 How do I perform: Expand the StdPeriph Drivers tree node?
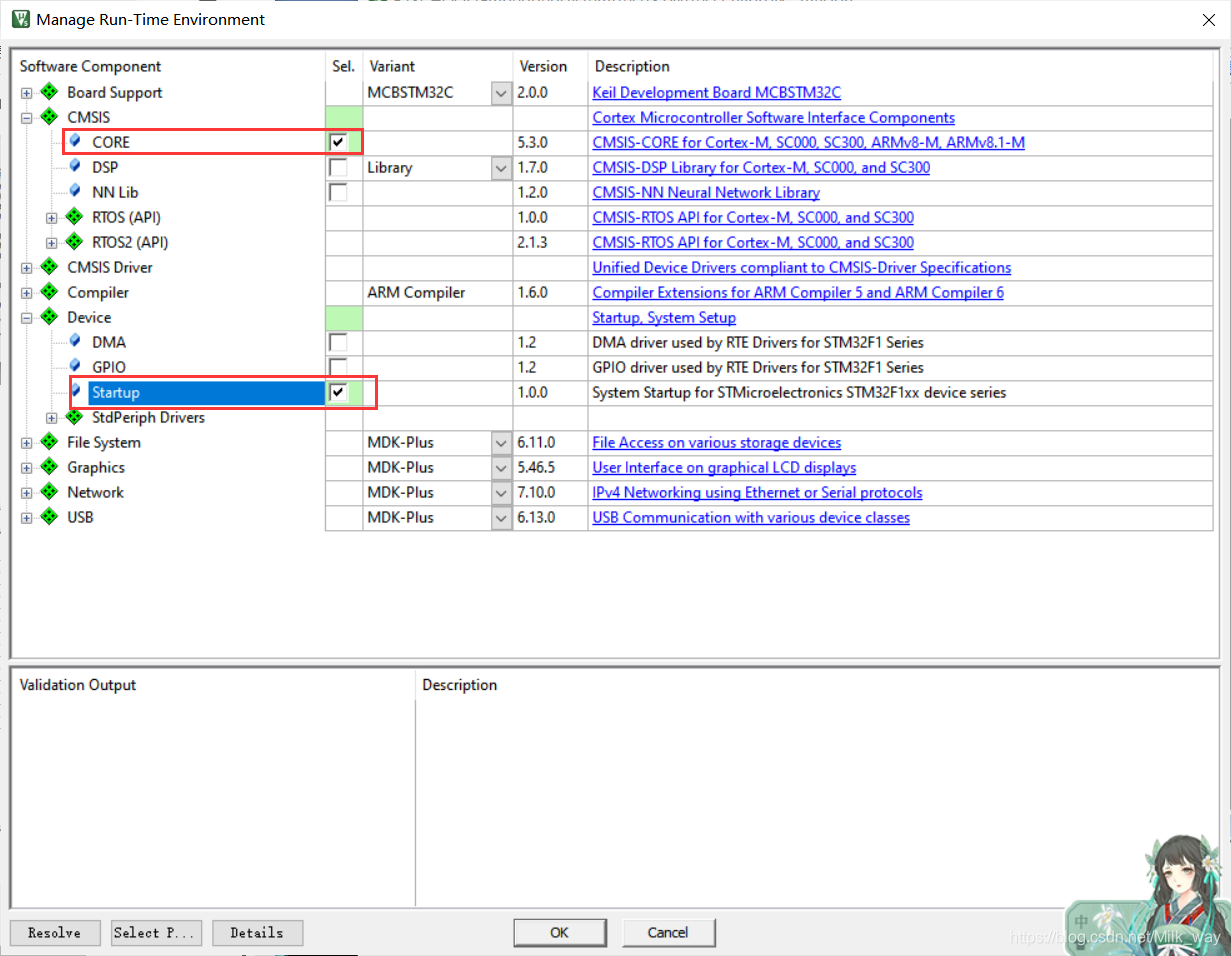click(x=52, y=418)
